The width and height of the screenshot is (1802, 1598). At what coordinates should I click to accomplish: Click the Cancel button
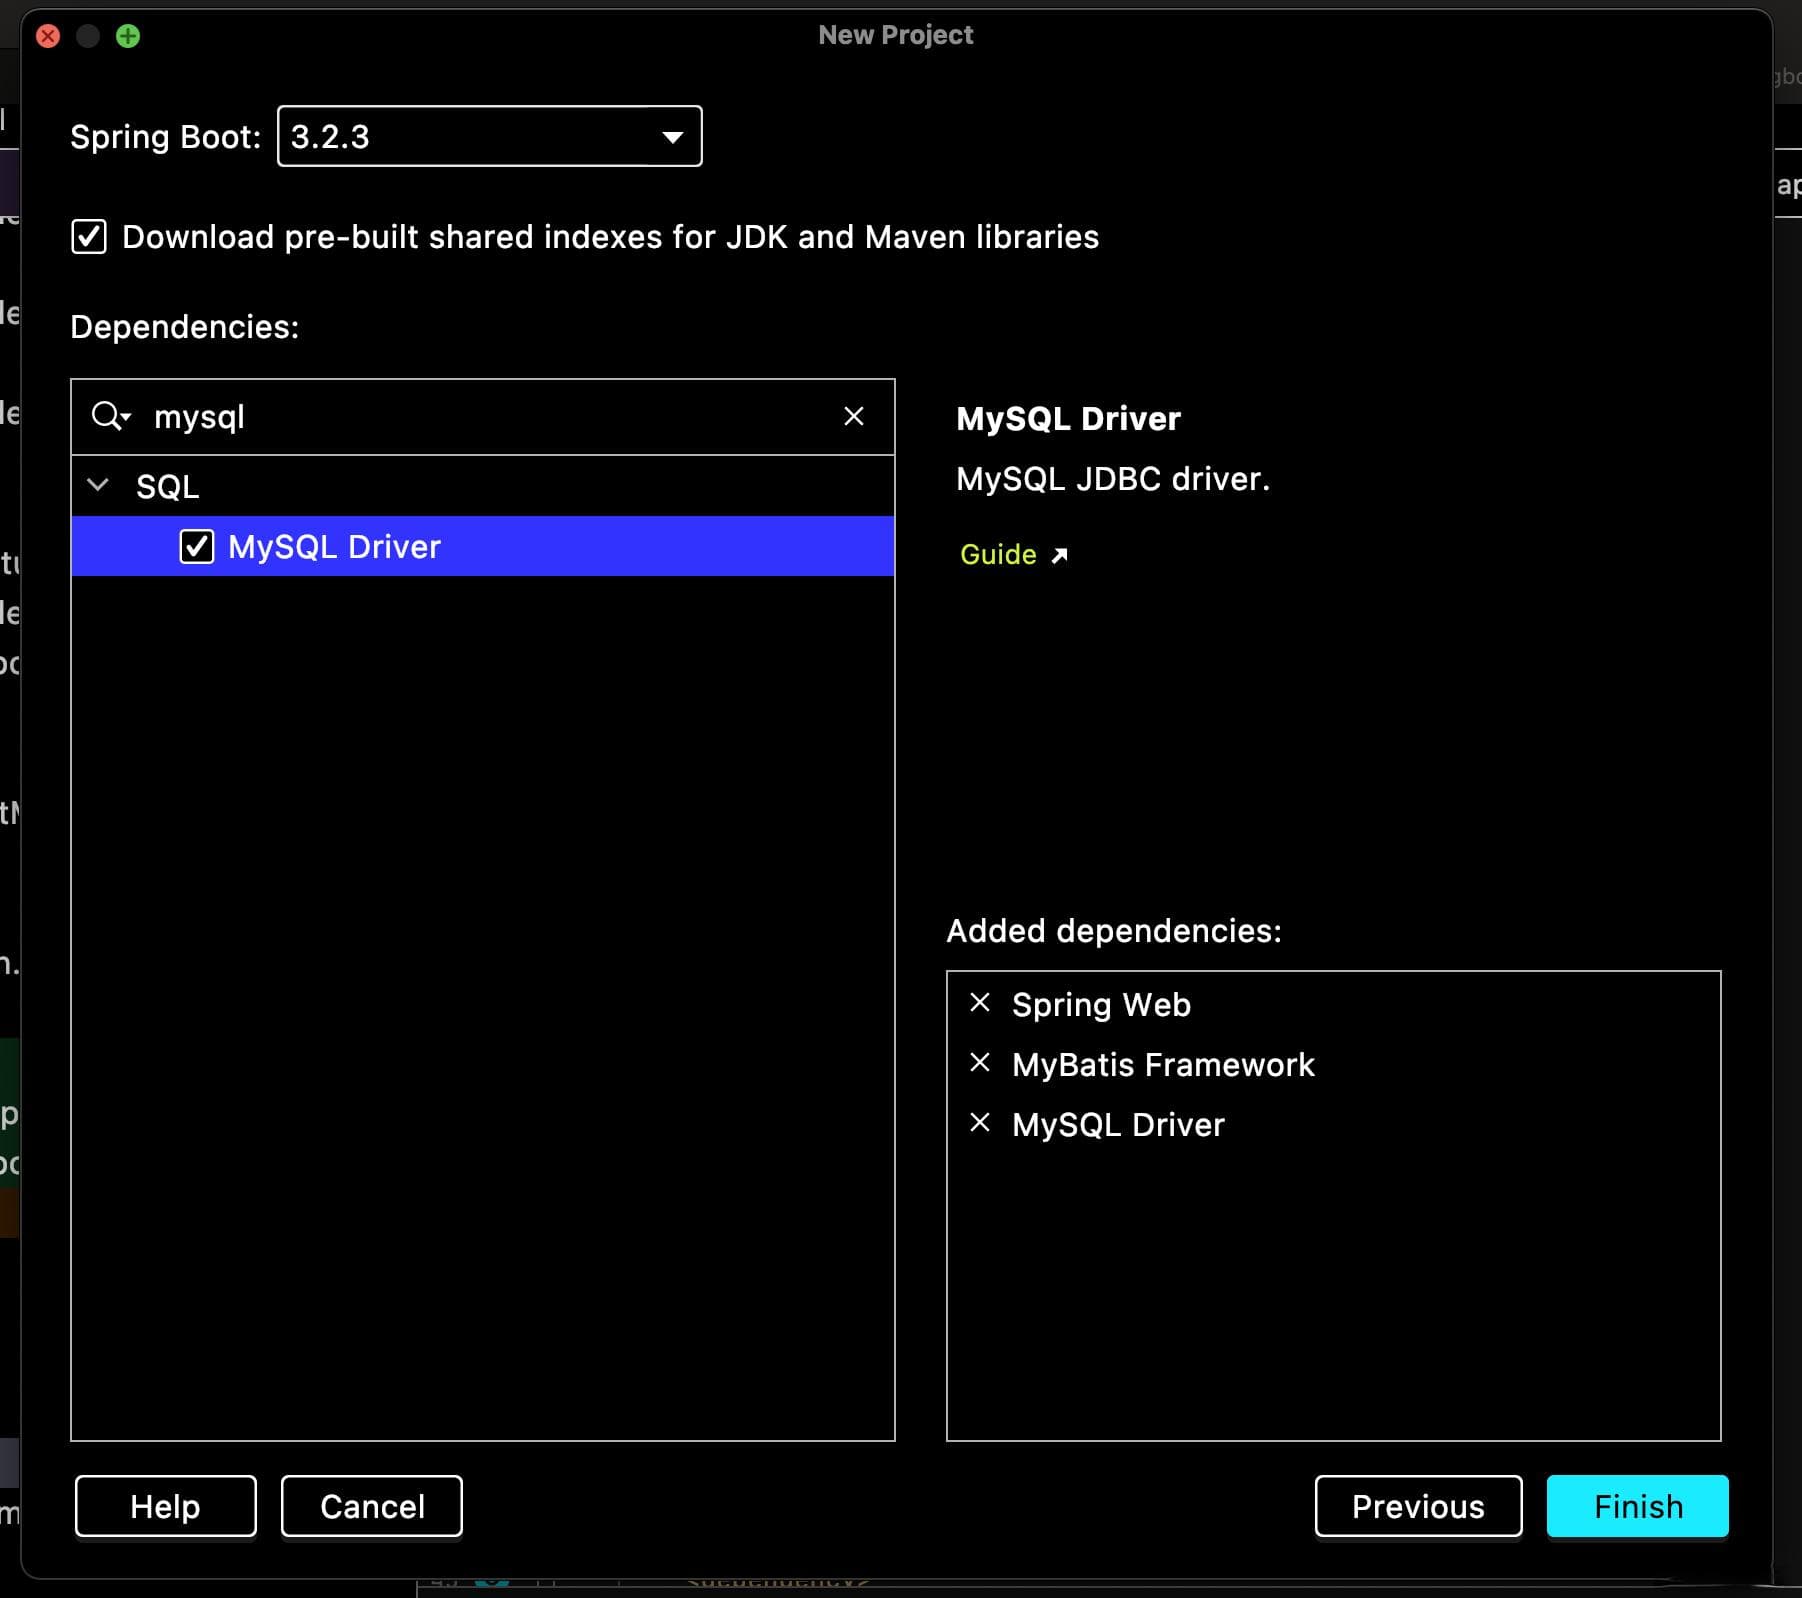(372, 1506)
